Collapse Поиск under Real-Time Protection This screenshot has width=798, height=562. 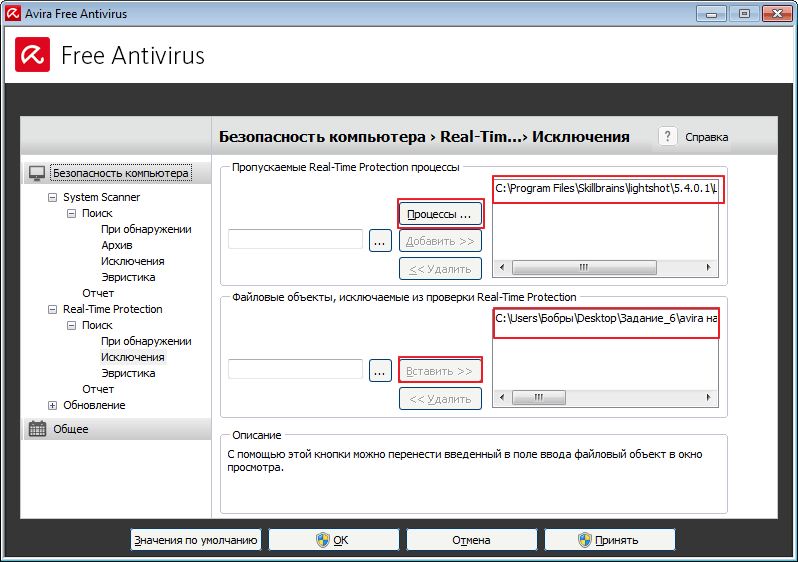pos(71,325)
